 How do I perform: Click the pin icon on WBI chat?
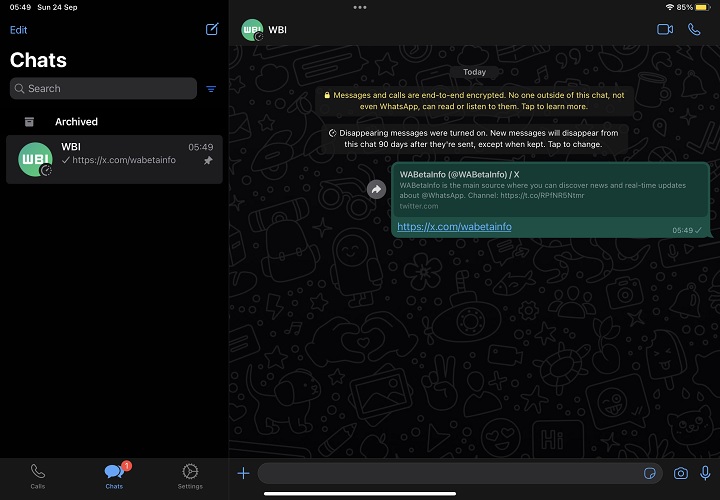[x=208, y=160]
